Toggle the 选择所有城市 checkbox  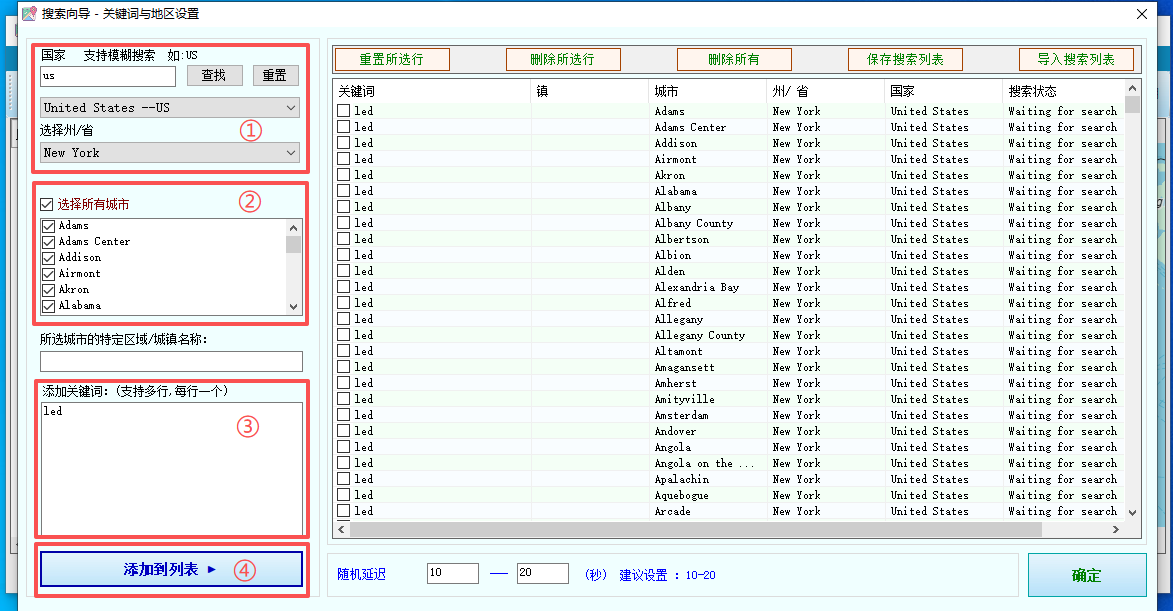[47, 205]
